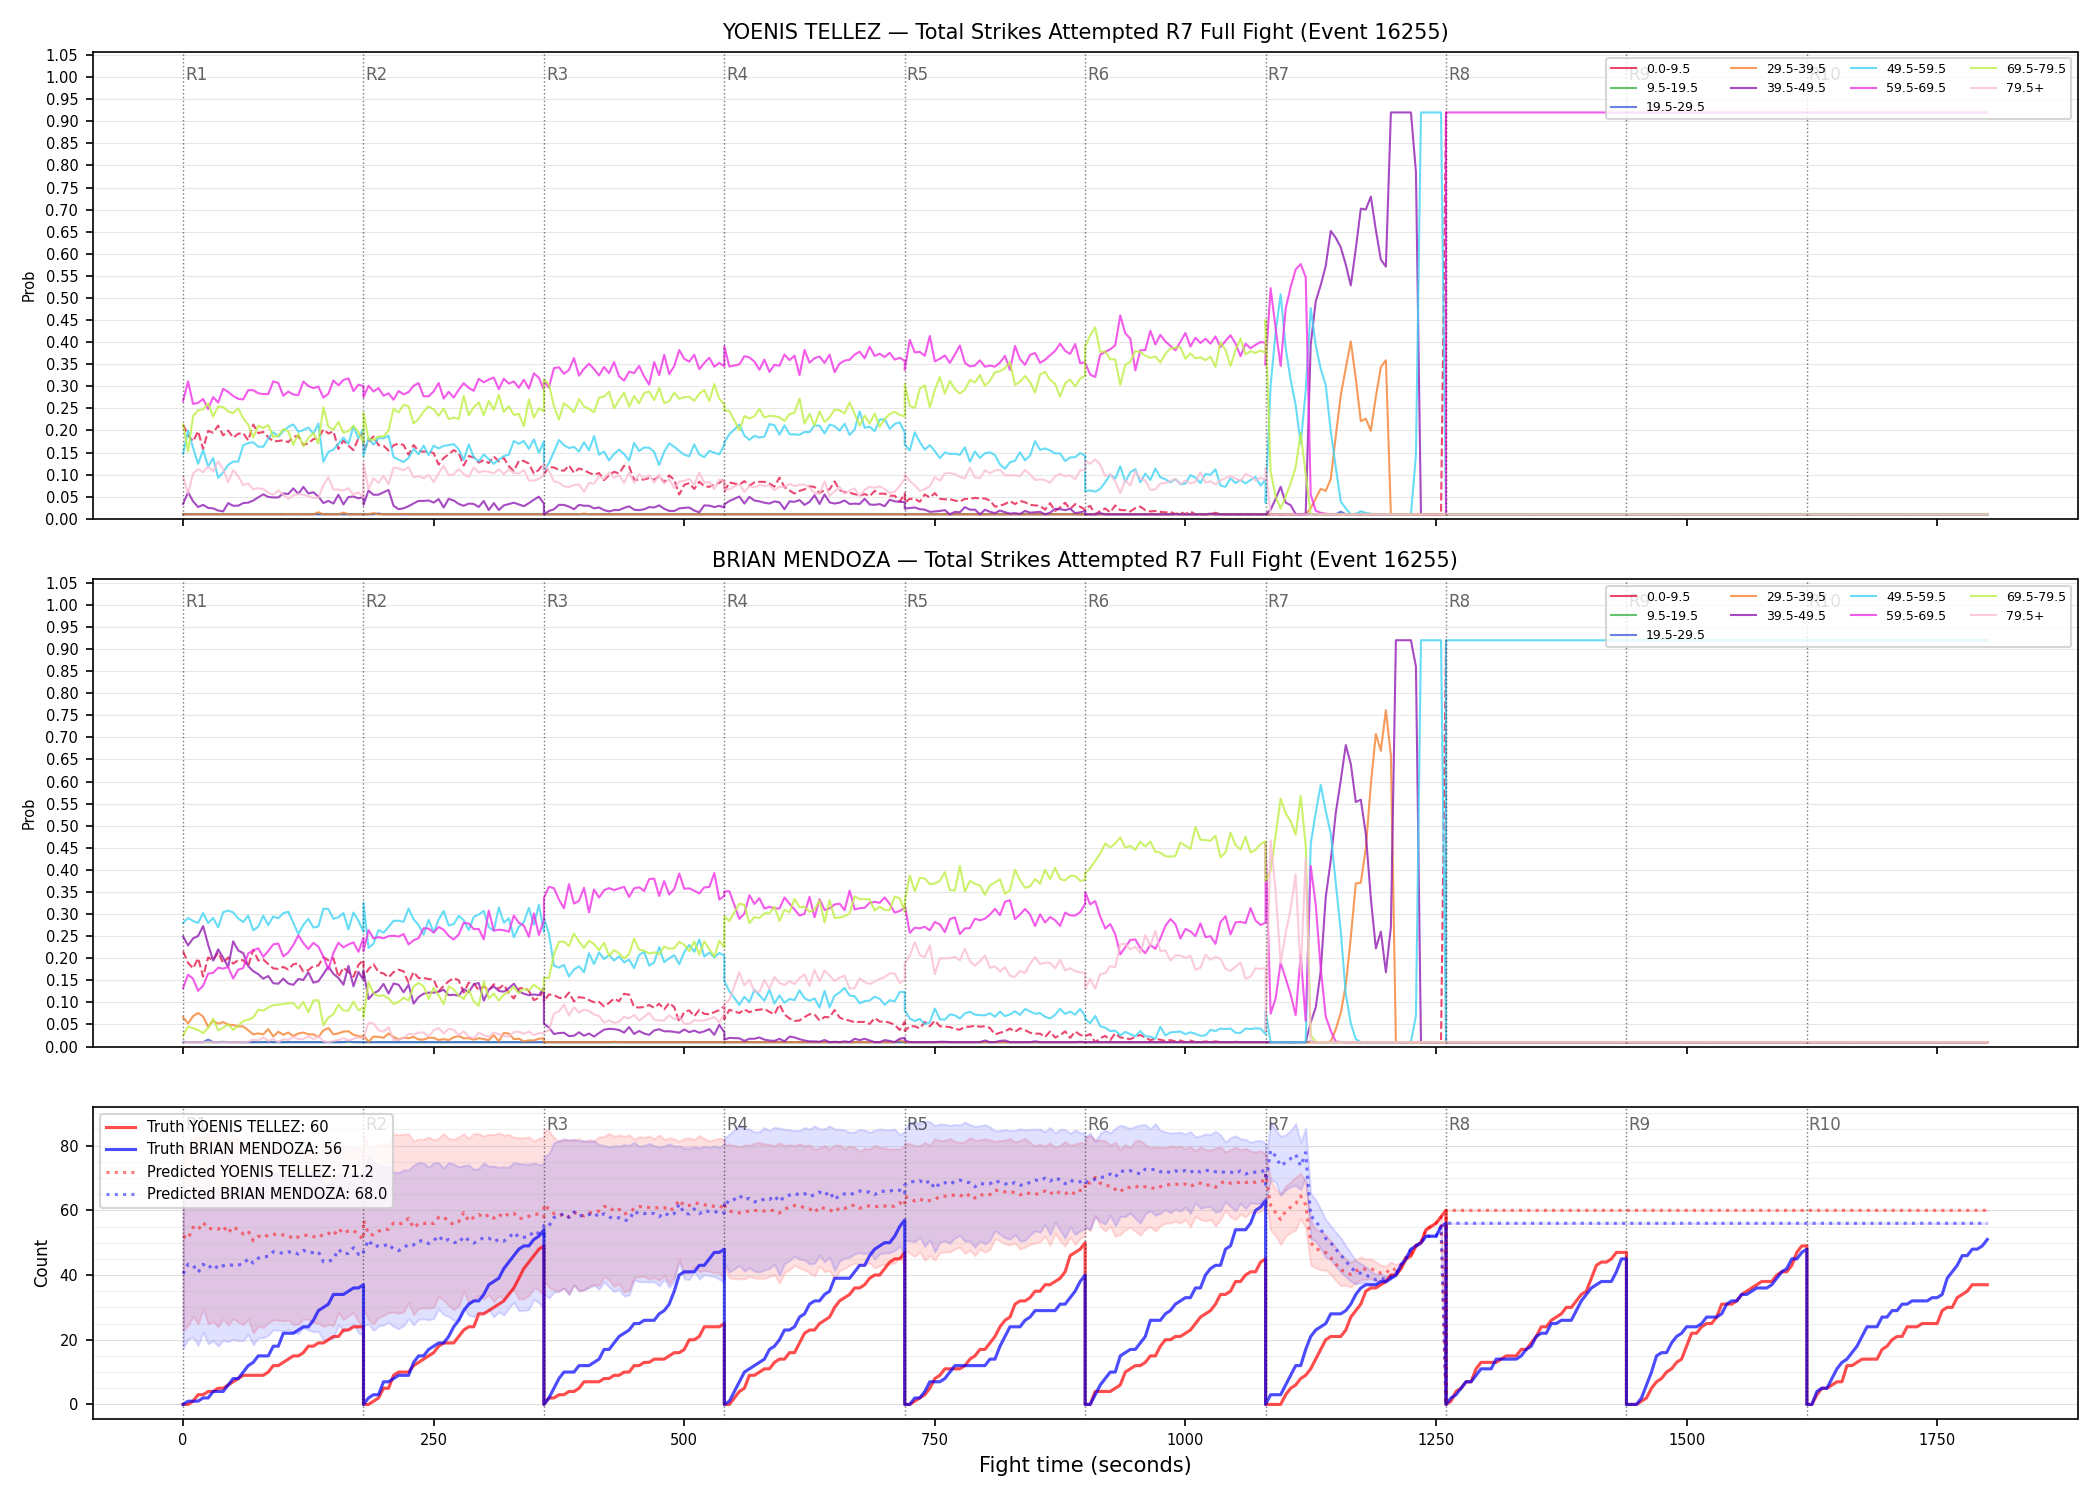Click the R10 round label in bottom chart
2100x1500 pixels.
(1824, 1124)
